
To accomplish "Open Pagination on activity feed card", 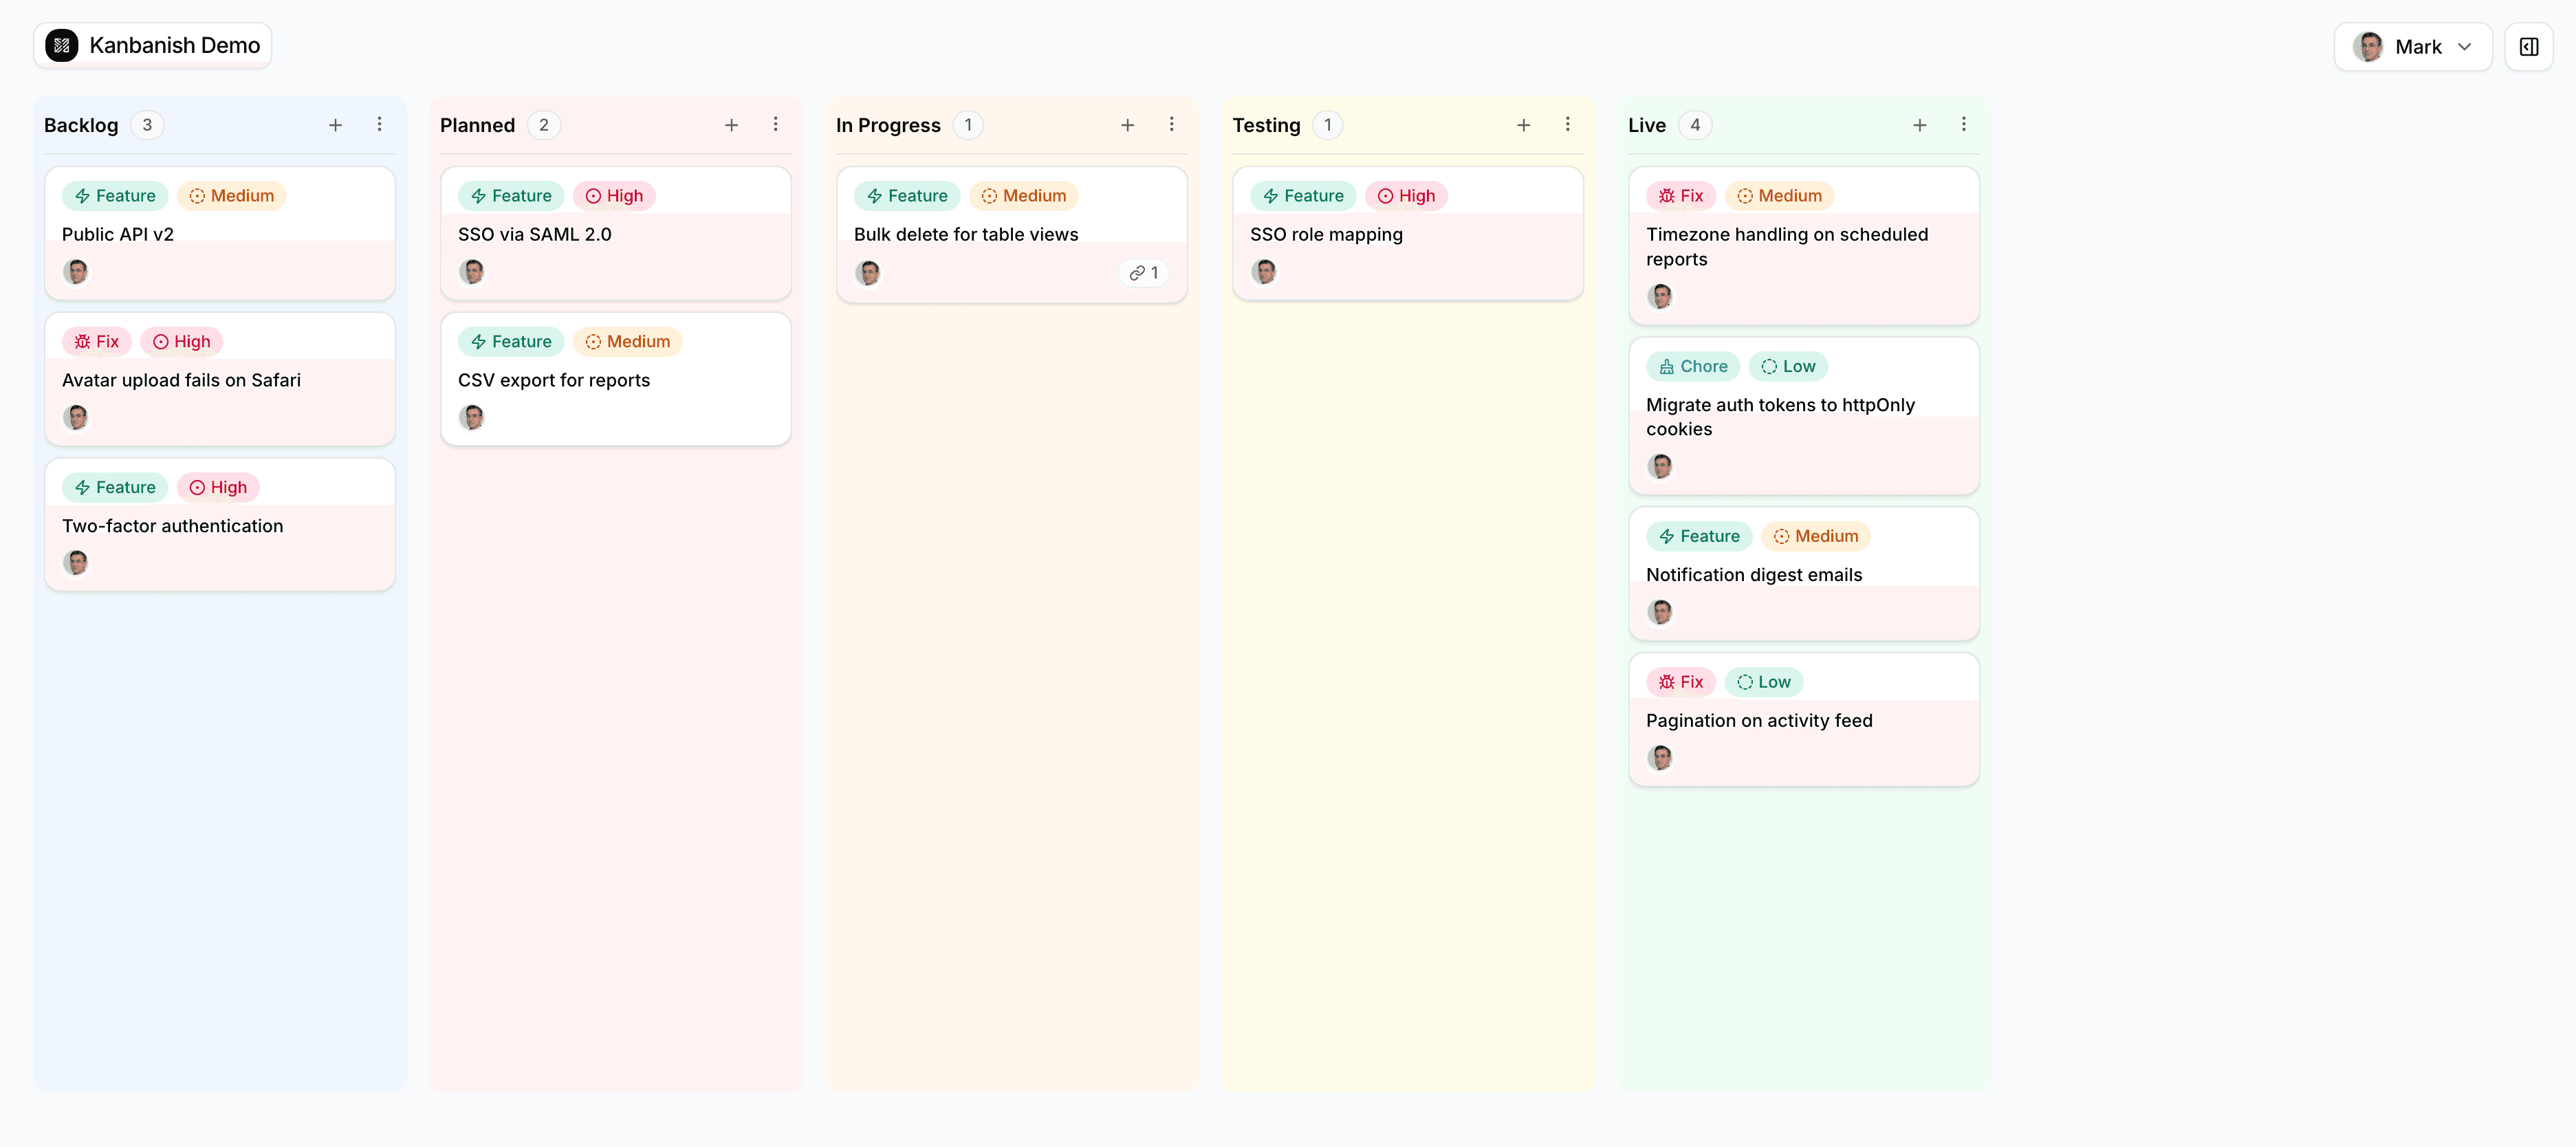I will pyautogui.click(x=1804, y=720).
